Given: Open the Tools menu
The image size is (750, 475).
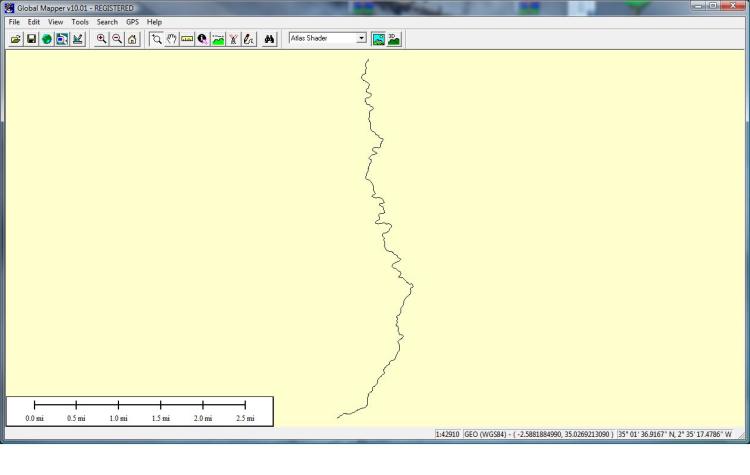Looking at the screenshot, I should (80, 22).
